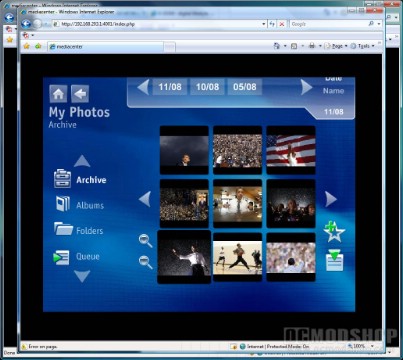Image resolution: width=403 pixels, height=360 pixels.
Task: Go back with the left-arrow button
Action: (x=80, y=94)
